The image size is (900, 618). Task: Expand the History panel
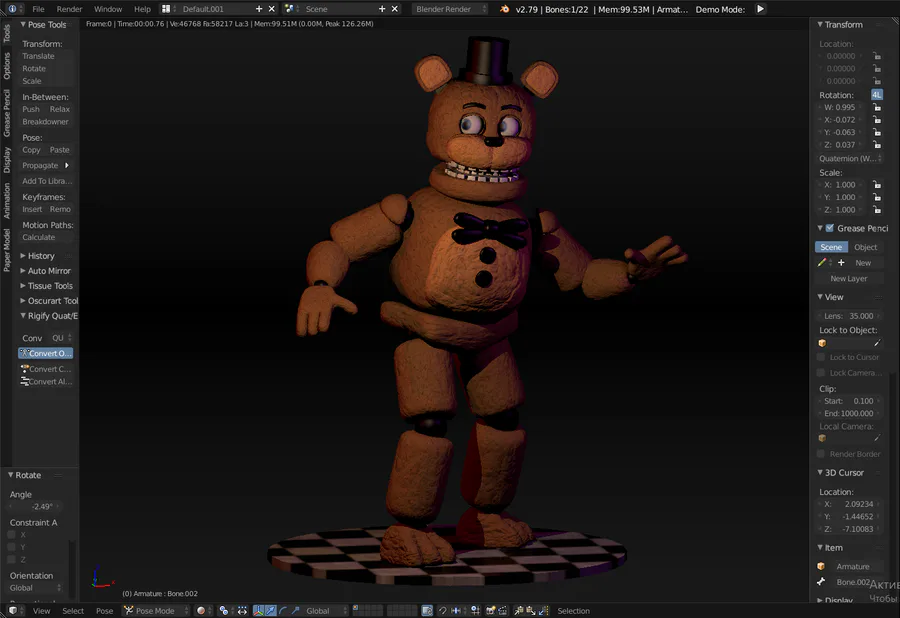coord(23,255)
